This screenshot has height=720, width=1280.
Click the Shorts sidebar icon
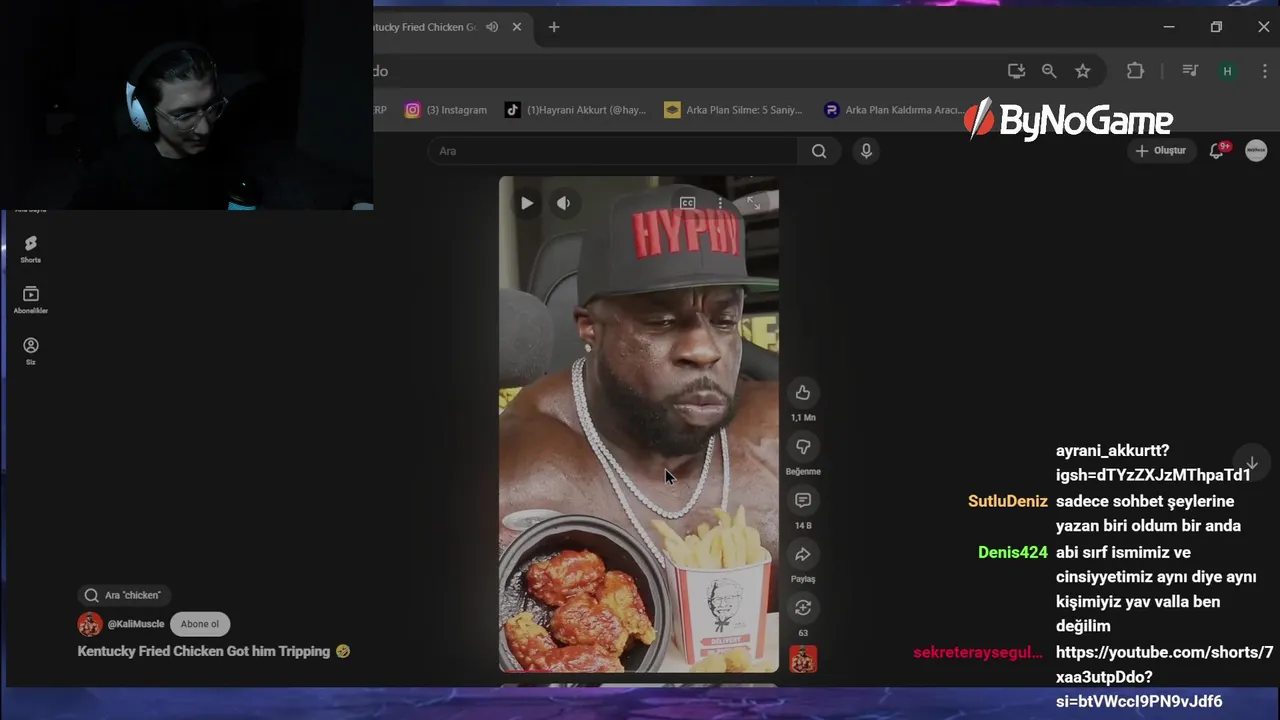click(x=31, y=249)
